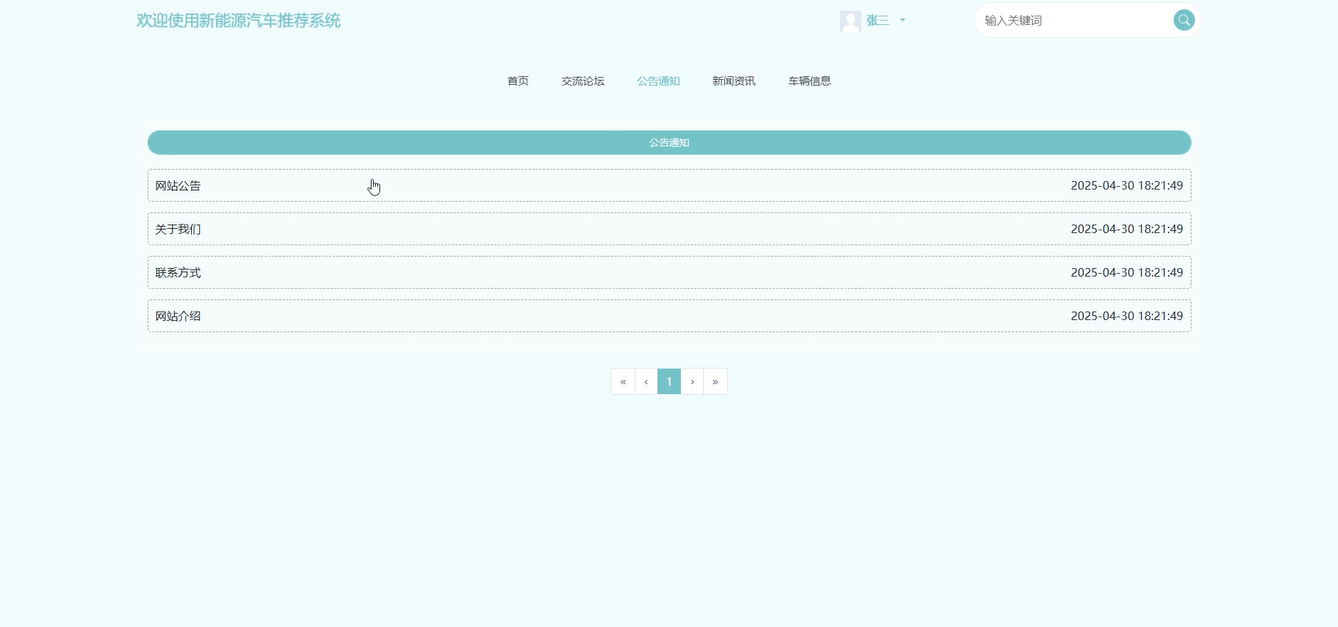Select the 公告通知 navigation item

658,81
